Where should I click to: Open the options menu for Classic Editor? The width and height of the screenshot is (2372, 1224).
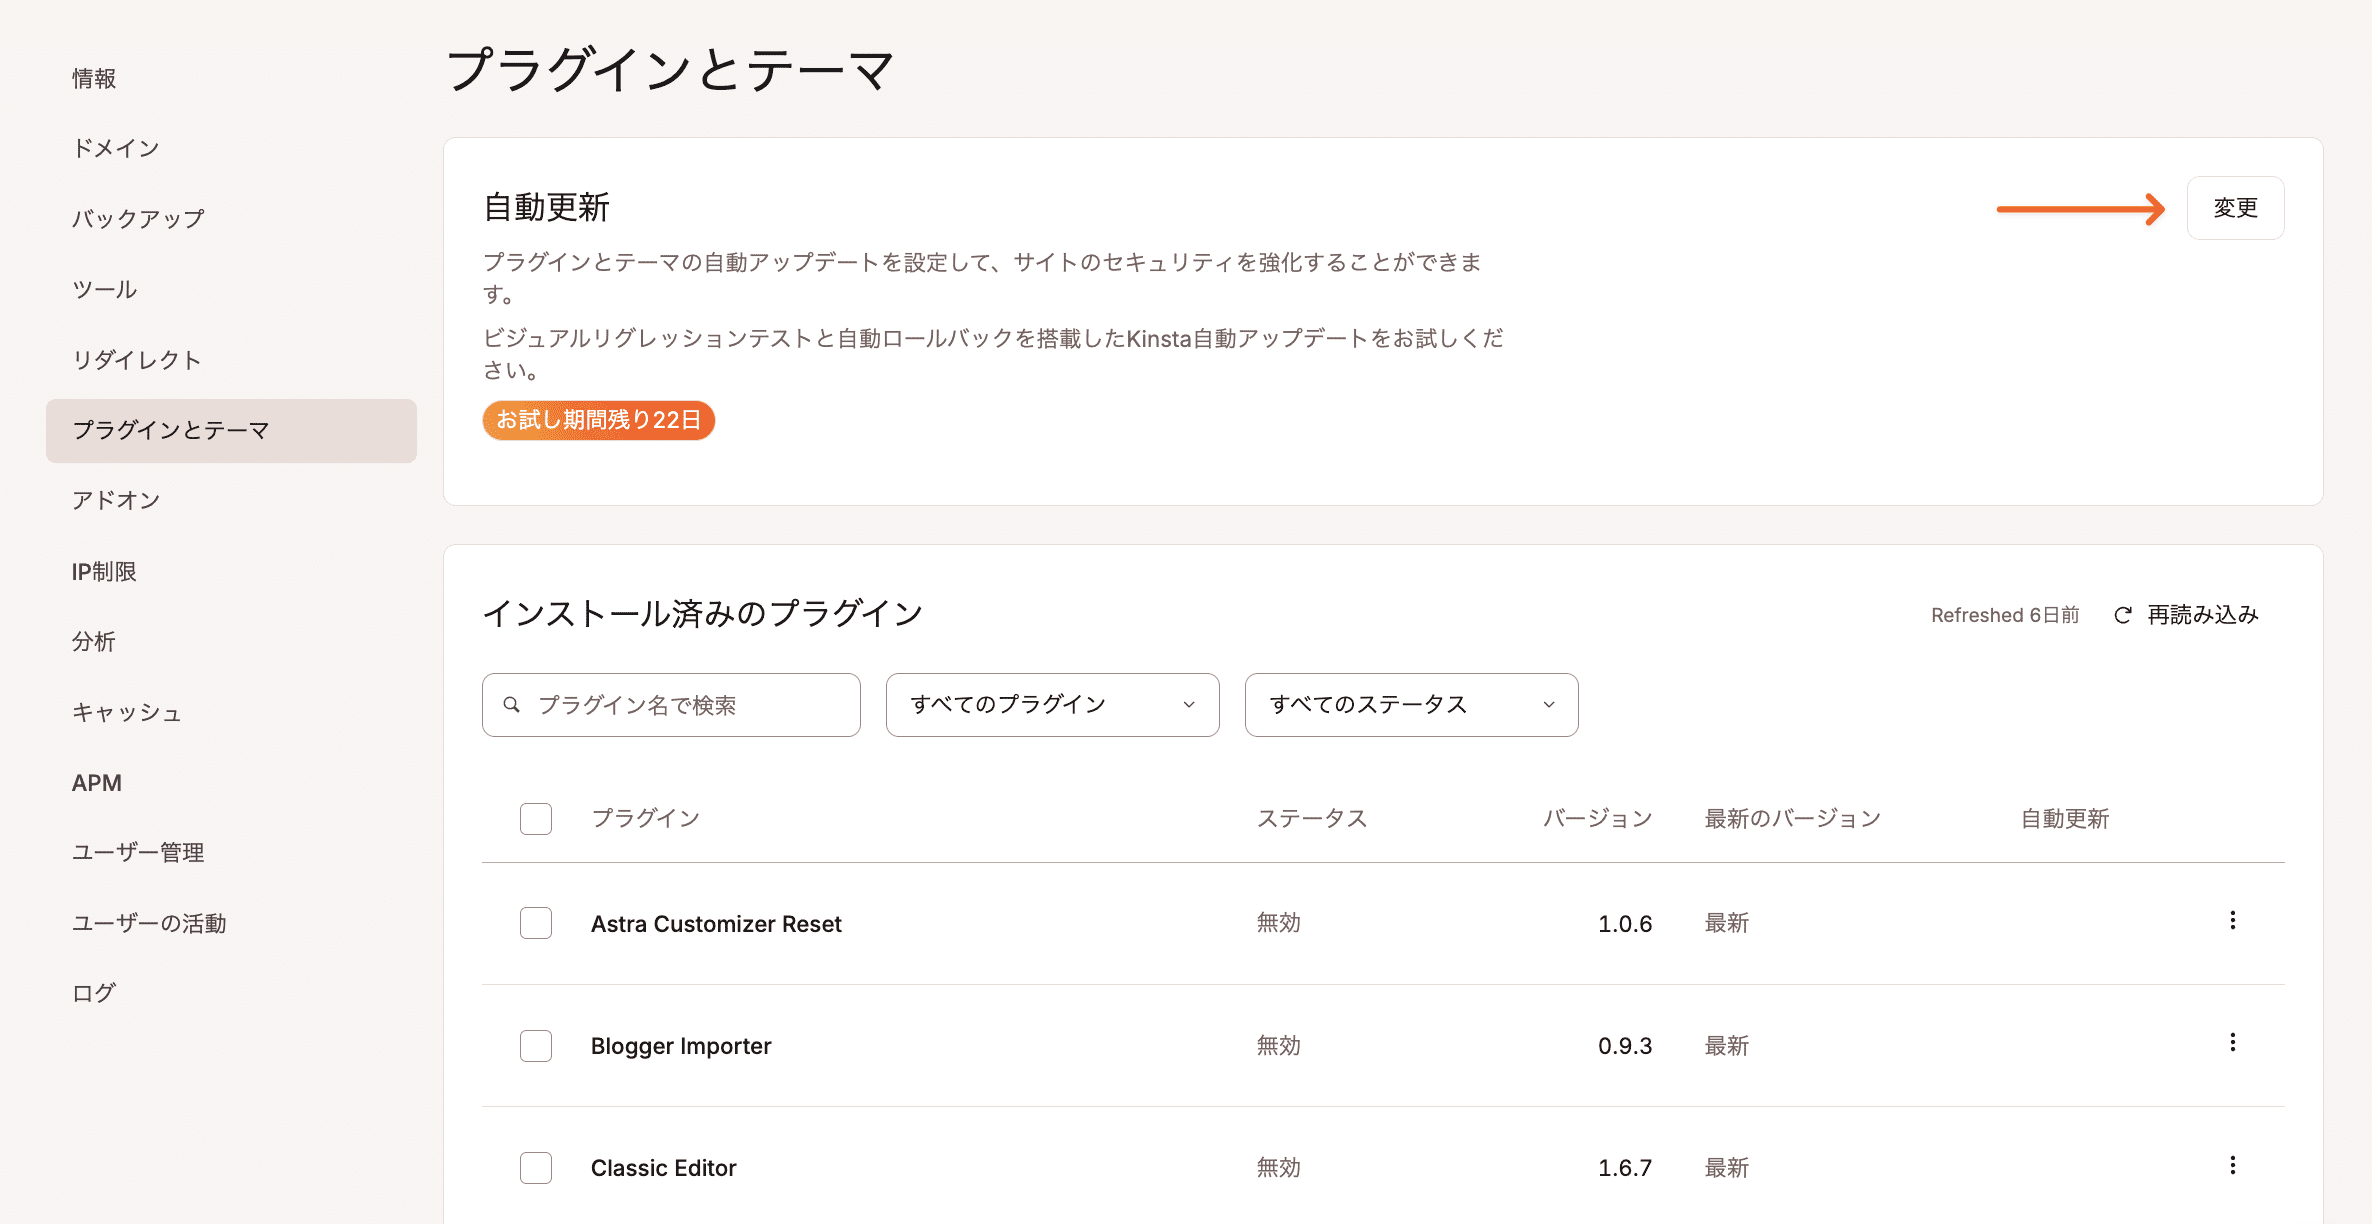click(x=2231, y=1164)
